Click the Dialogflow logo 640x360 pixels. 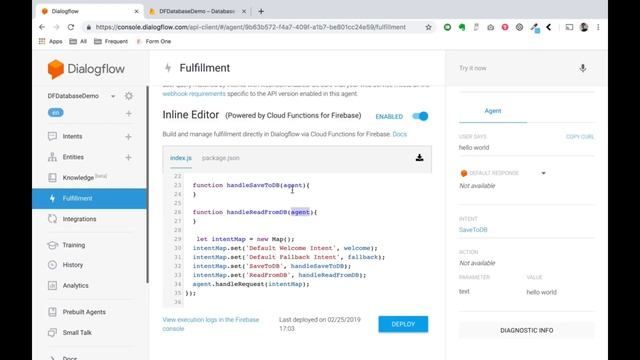tap(86, 69)
